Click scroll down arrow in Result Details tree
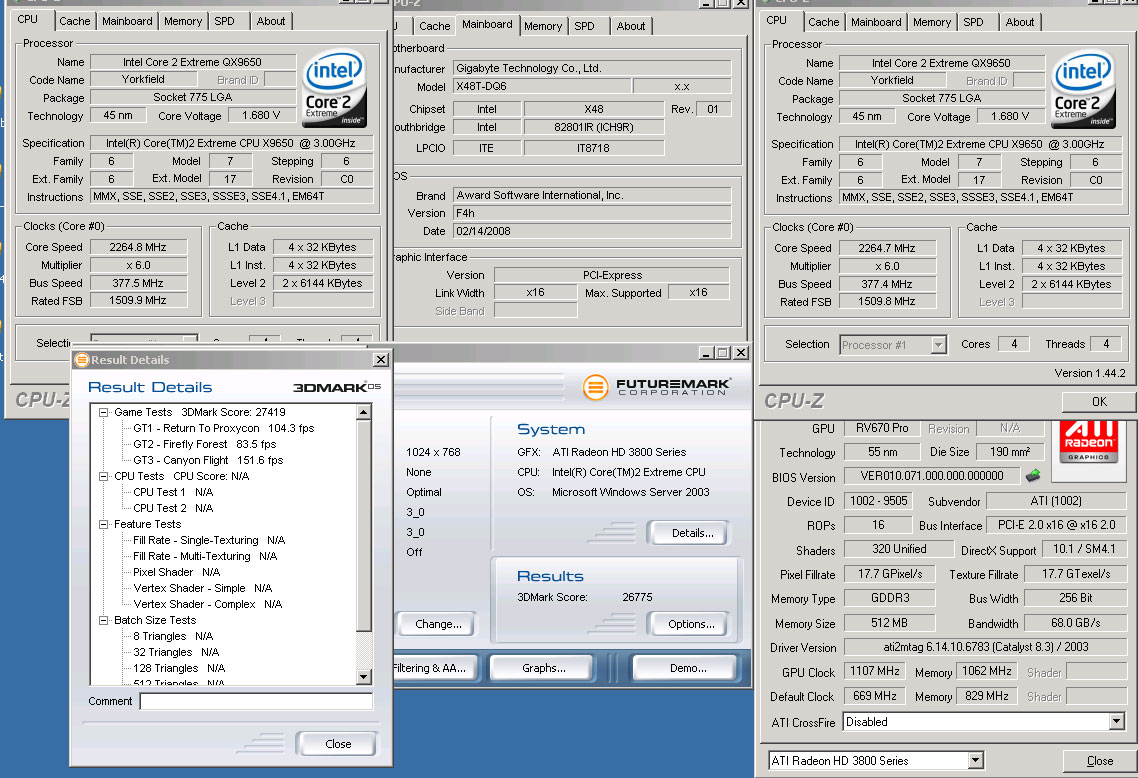The image size is (1138, 778). coord(364,677)
